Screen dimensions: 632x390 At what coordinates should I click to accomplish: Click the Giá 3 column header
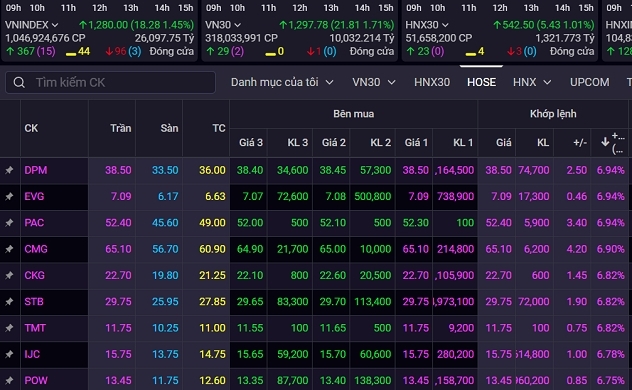coord(251,142)
